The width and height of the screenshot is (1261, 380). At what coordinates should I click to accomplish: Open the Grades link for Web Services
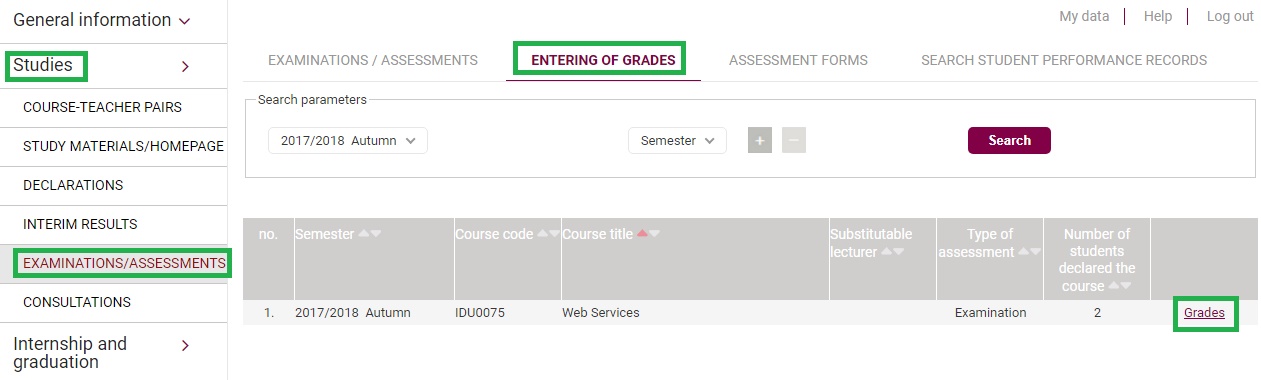pyautogui.click(x=1204, y=313)
